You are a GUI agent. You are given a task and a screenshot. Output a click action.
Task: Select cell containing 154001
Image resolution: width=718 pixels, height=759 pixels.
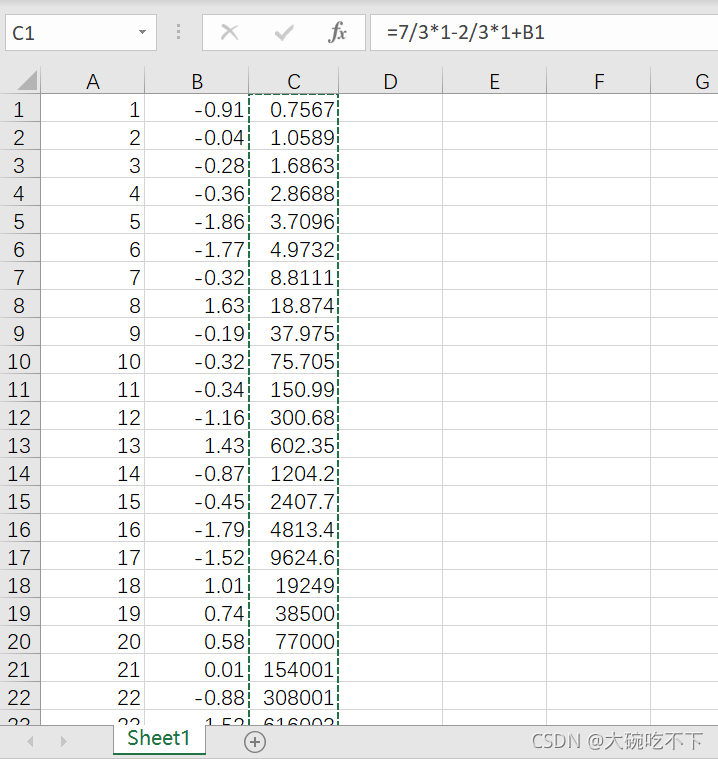click(x=293, y=669)
